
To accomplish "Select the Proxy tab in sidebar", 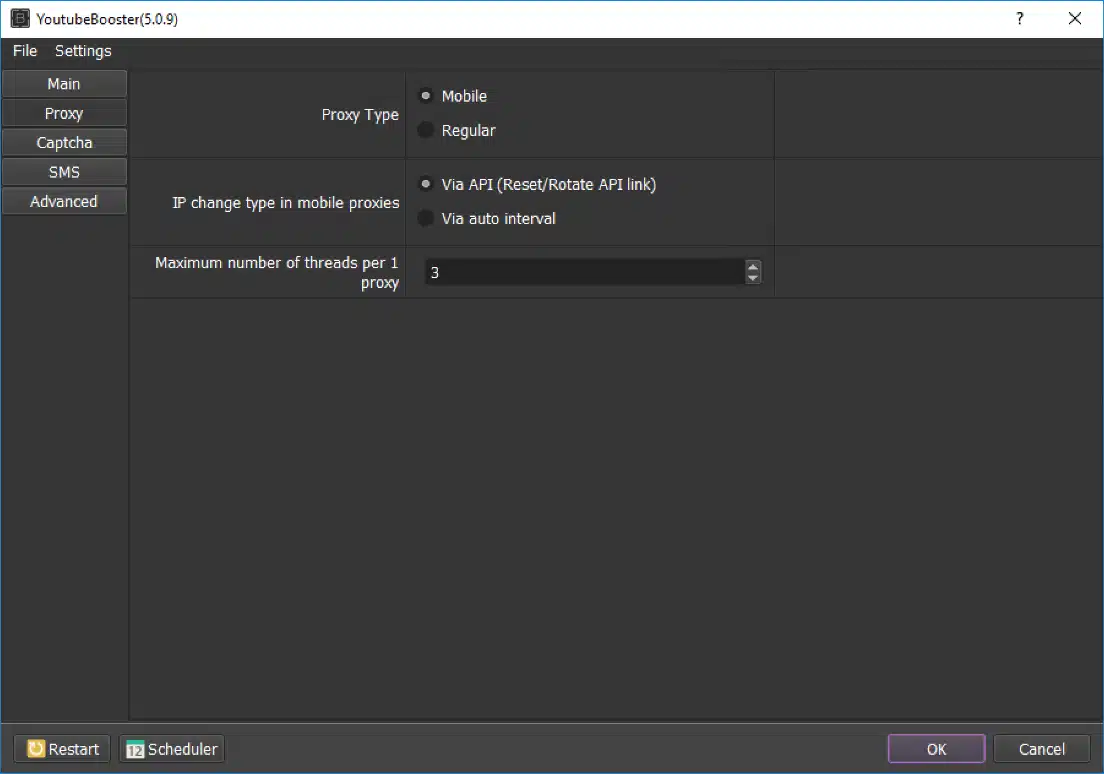I will (x=64, y=113).
